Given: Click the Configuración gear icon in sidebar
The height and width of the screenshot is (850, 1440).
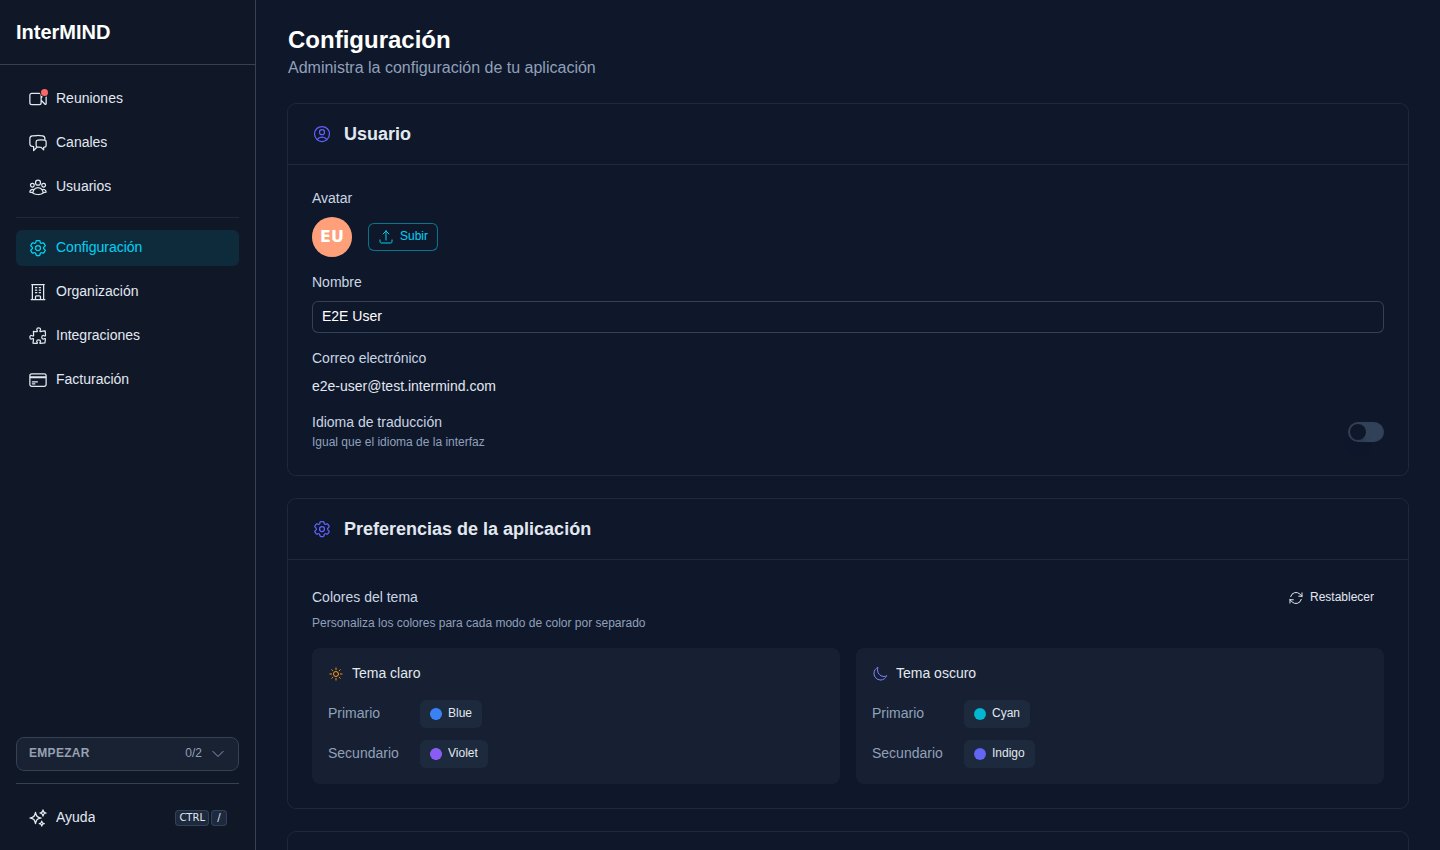Looking at the screenshot, I should pyautogui.click(x=38, y=247).
